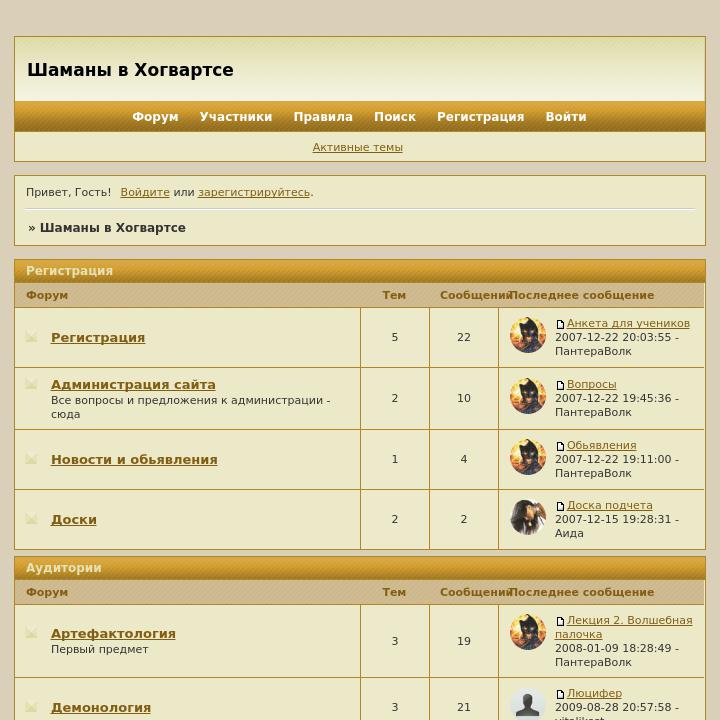The height and width of the screenshot is (720, 720).
Task: Click the timestamp 2007-12-15 19:28:31
Action: (x=613, y=519)
